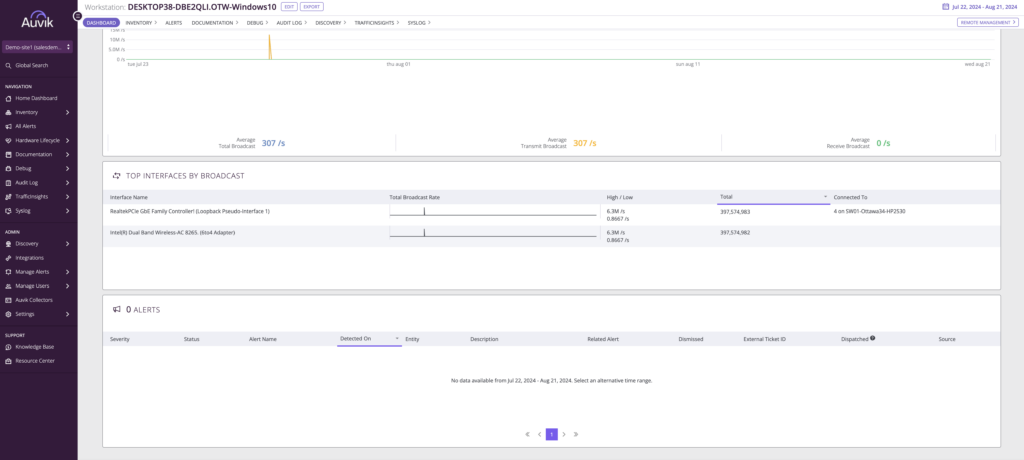Click the Realtek PCIe GbE interface row name
Image resolution: width=1024 pixels, height=460 pixels.
190,211
